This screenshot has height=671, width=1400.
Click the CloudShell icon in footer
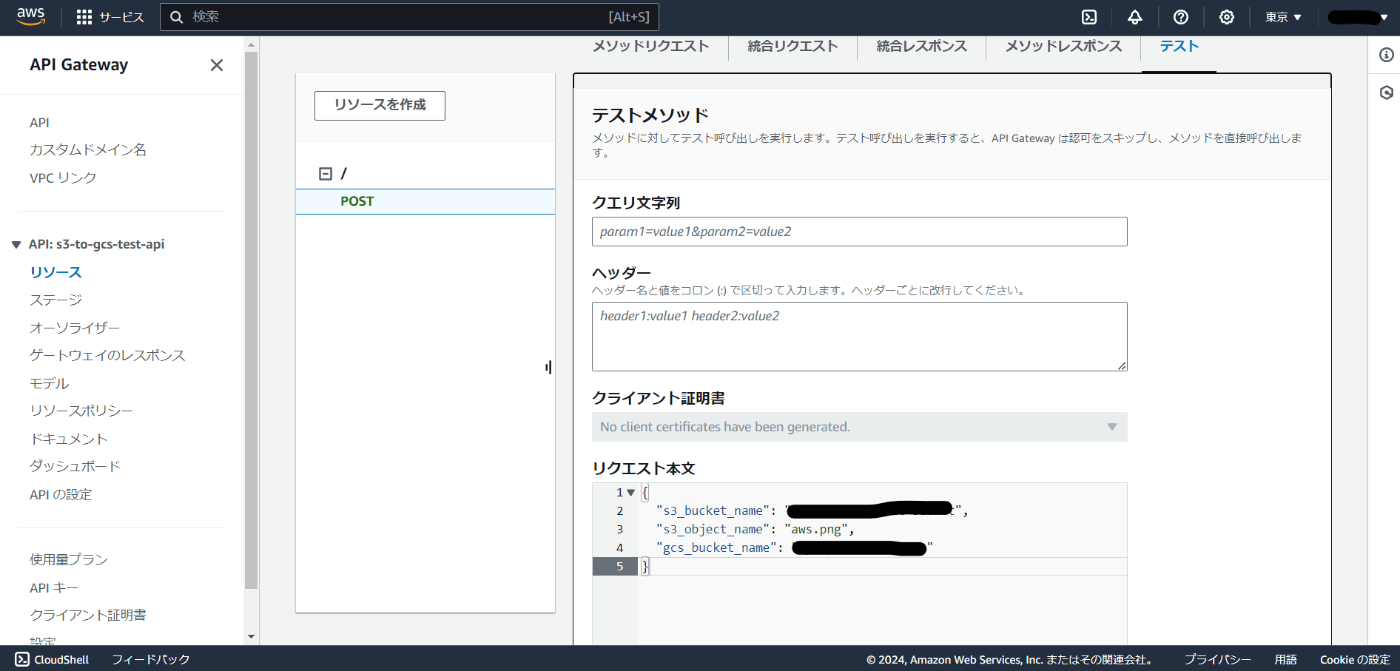coord(22,659)
